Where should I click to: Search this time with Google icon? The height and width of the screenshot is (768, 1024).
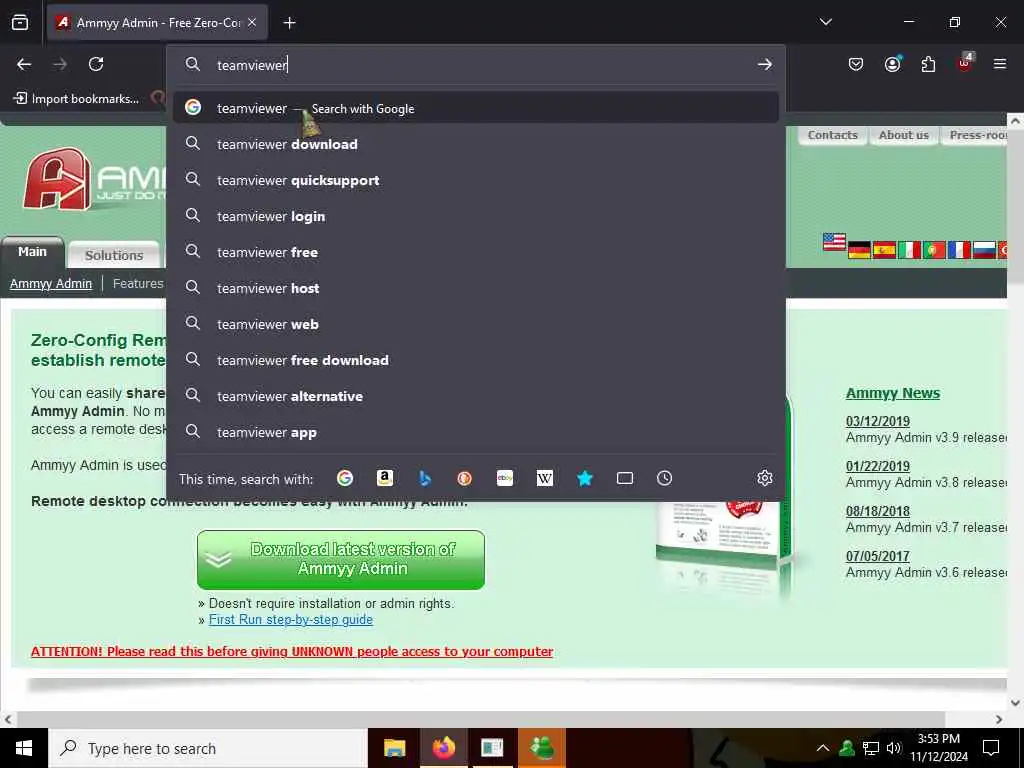coord(345,478)
